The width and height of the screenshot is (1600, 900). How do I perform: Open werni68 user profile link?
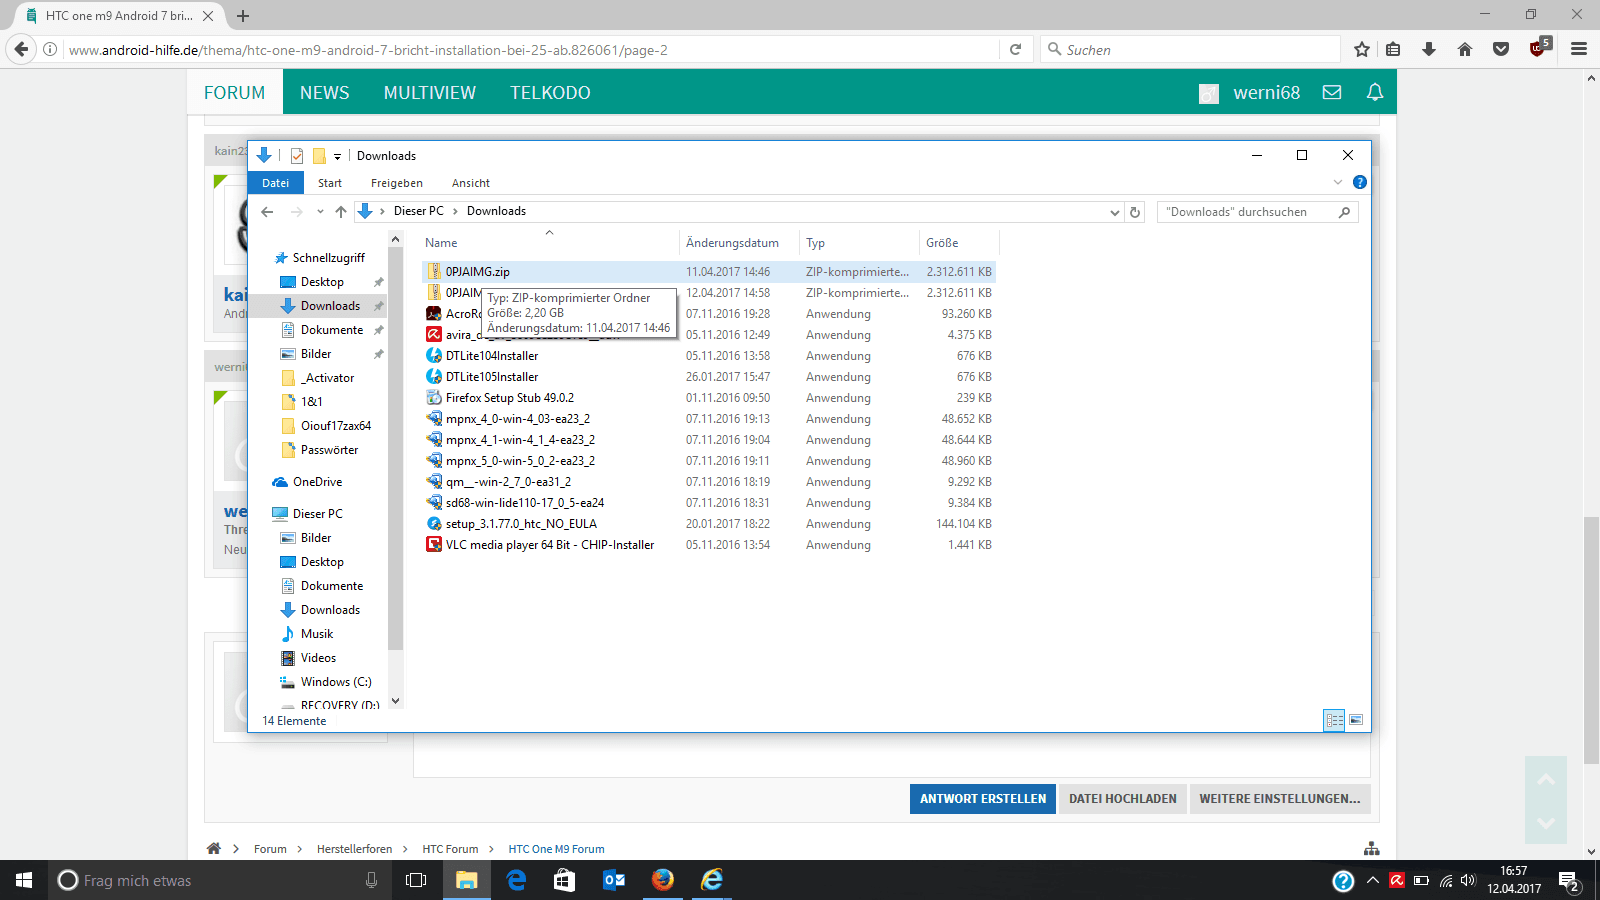1266,92
